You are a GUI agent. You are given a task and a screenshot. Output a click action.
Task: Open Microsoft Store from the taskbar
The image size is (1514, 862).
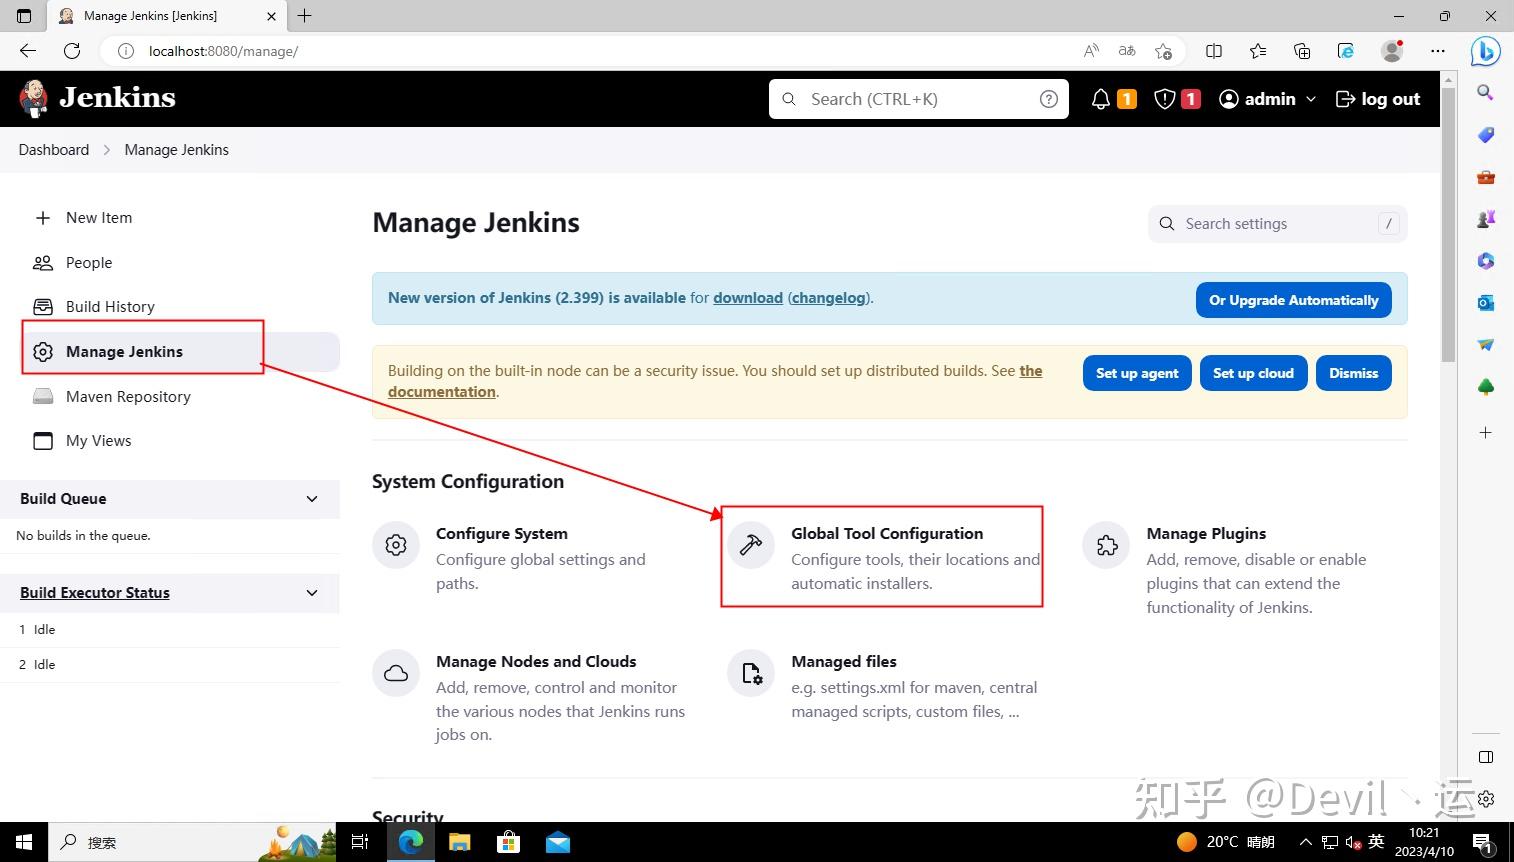click(508, 842)
